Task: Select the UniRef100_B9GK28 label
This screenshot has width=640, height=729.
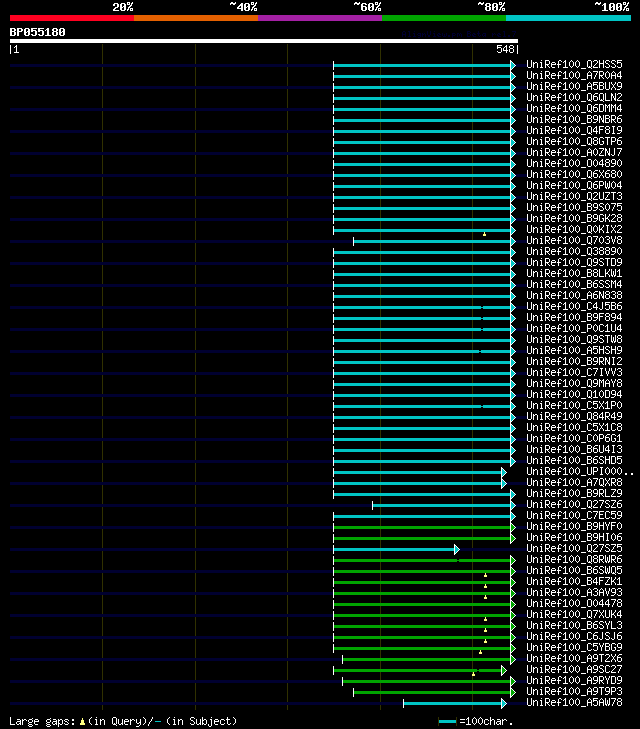Action: [x=574, y=219]
